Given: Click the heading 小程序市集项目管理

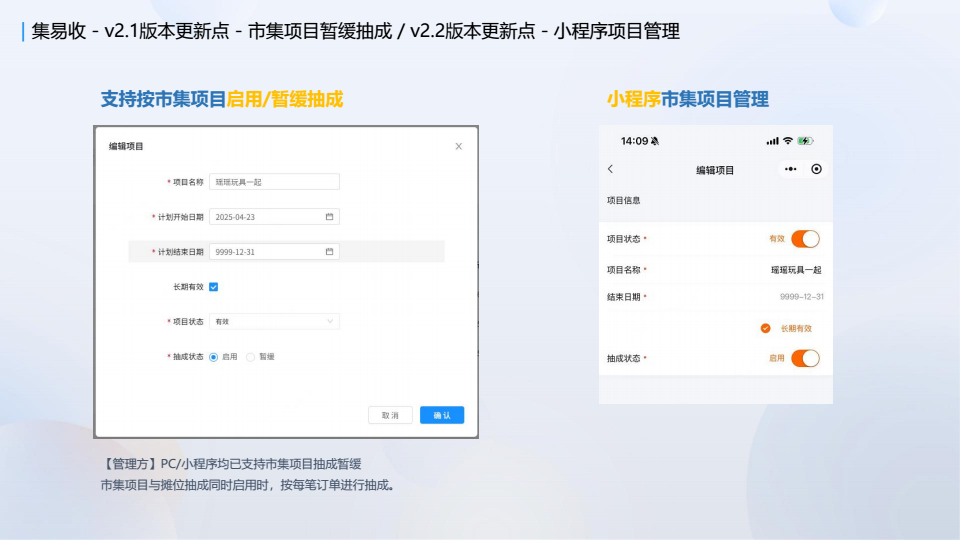Looking at the screenshot, I should coord(688,99).
